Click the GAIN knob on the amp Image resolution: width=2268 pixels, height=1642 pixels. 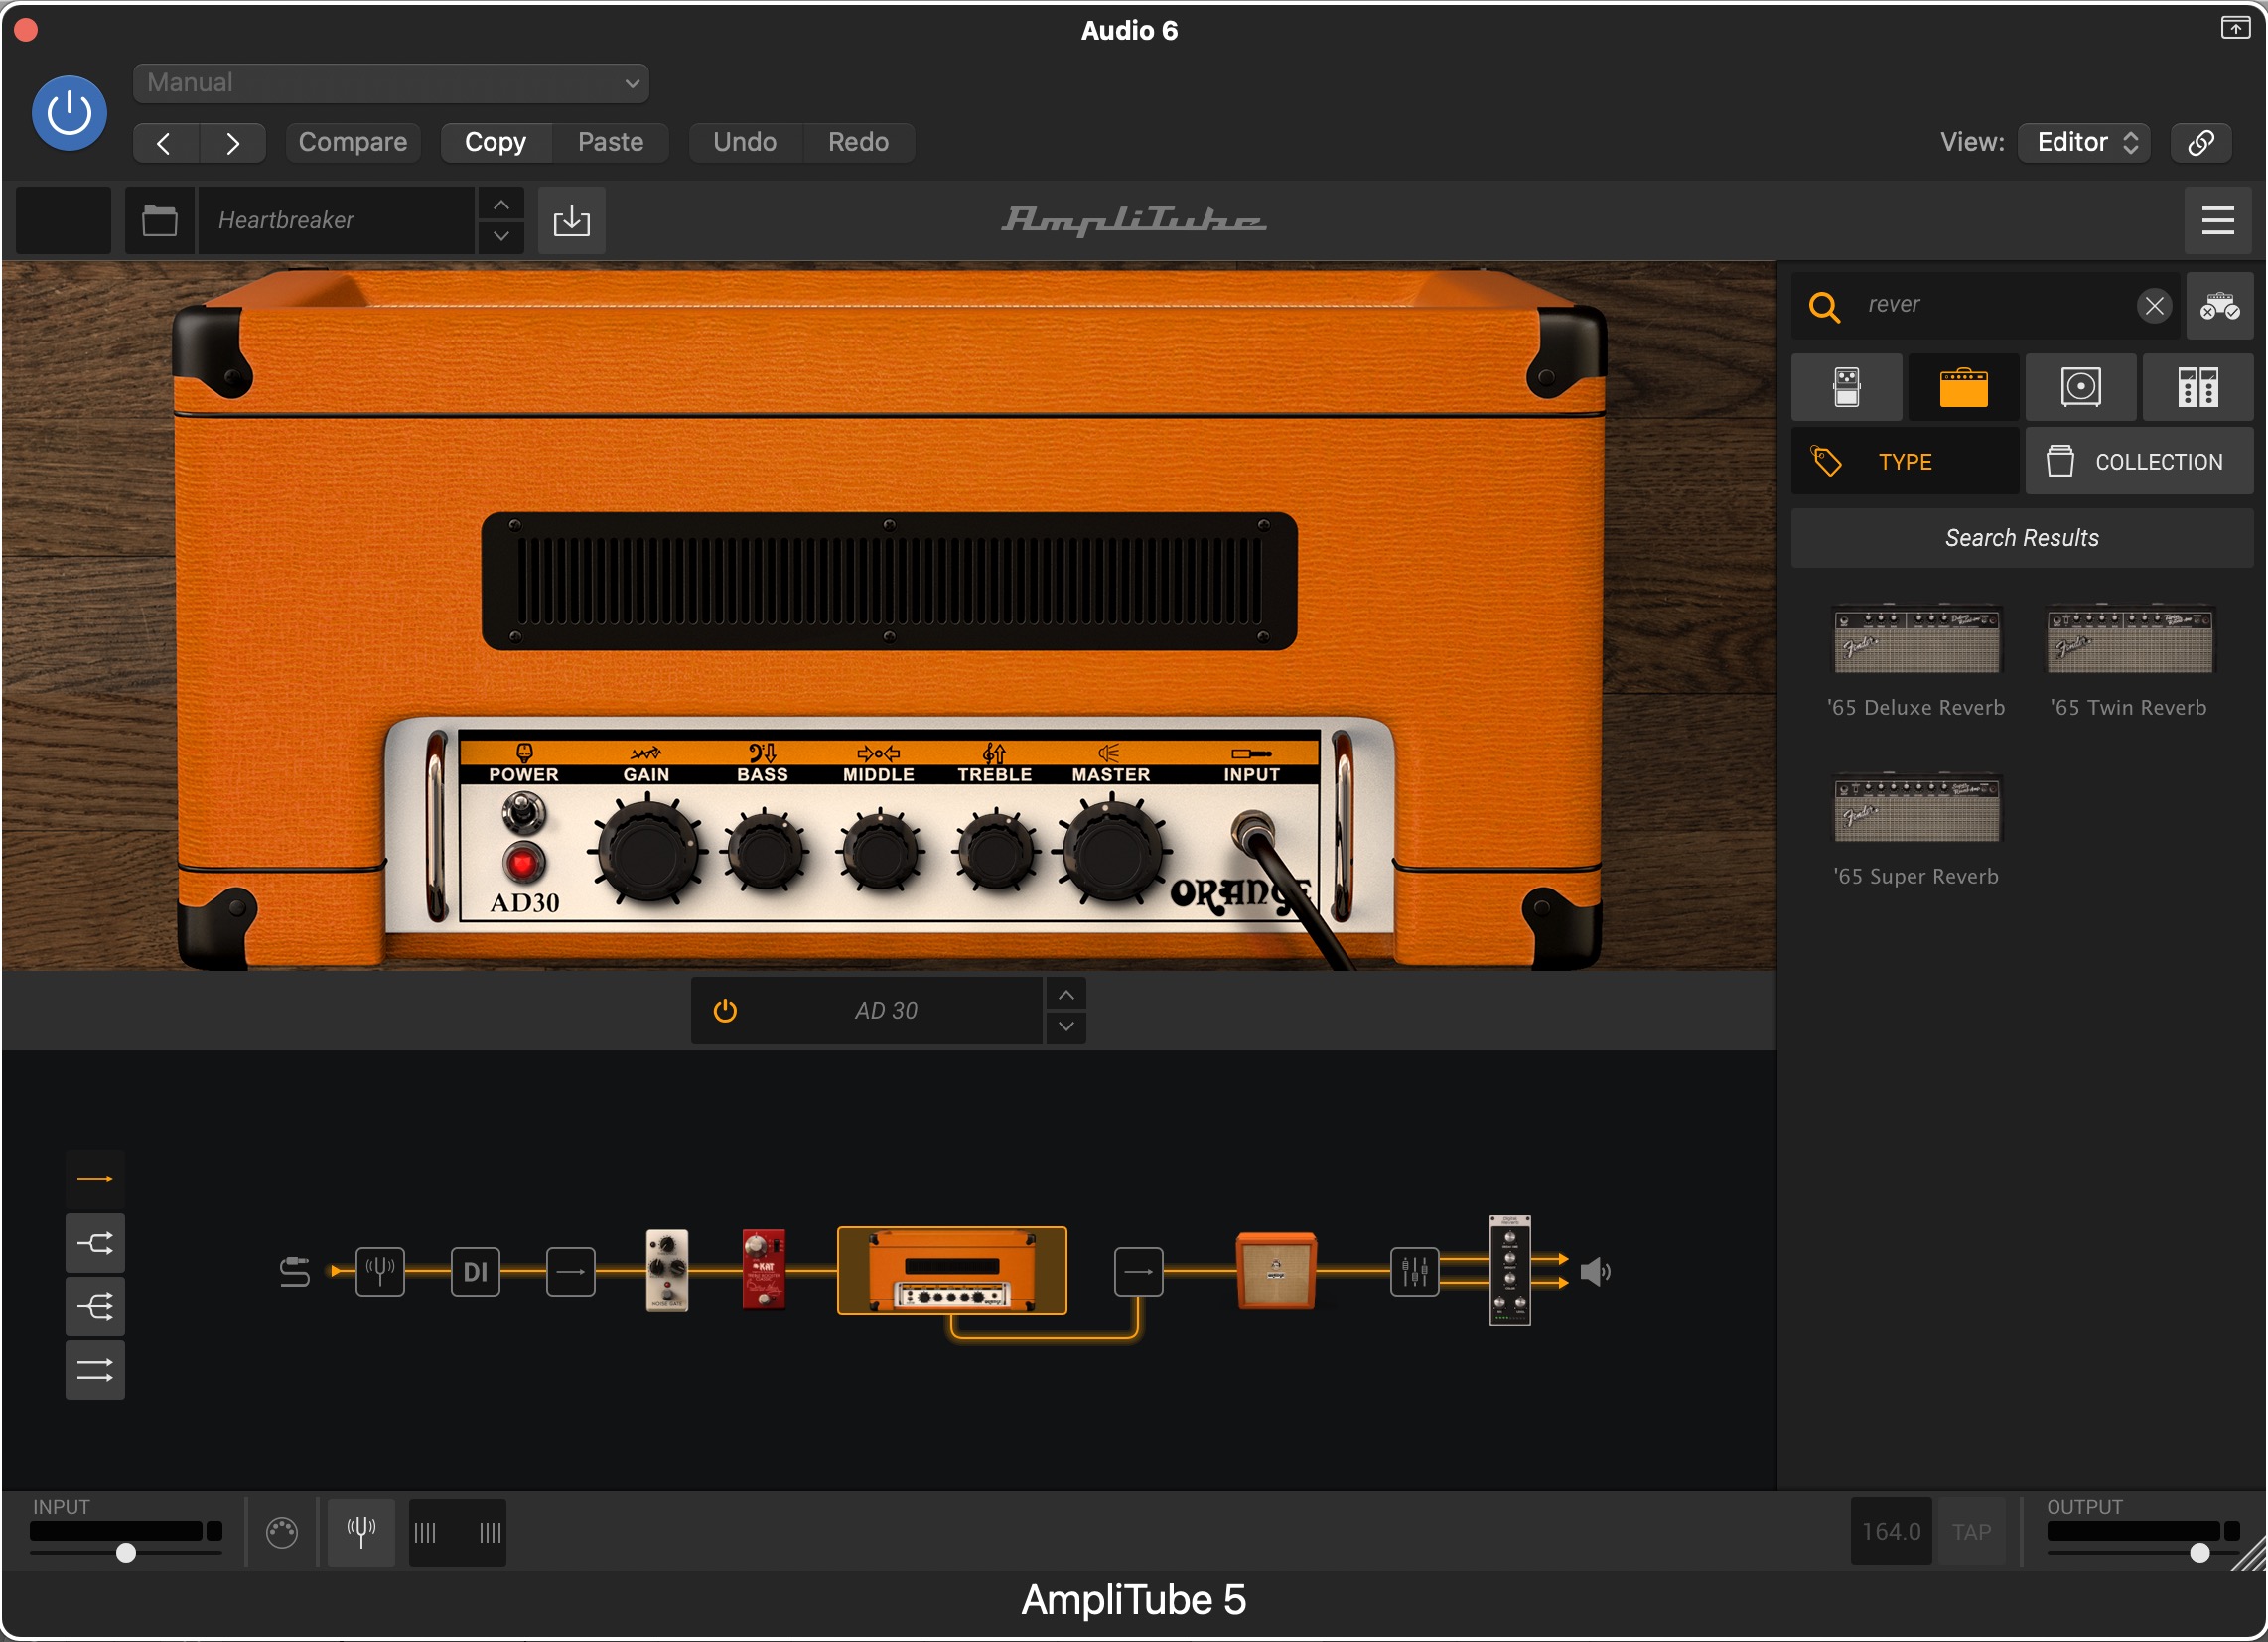tap(648, 852)
